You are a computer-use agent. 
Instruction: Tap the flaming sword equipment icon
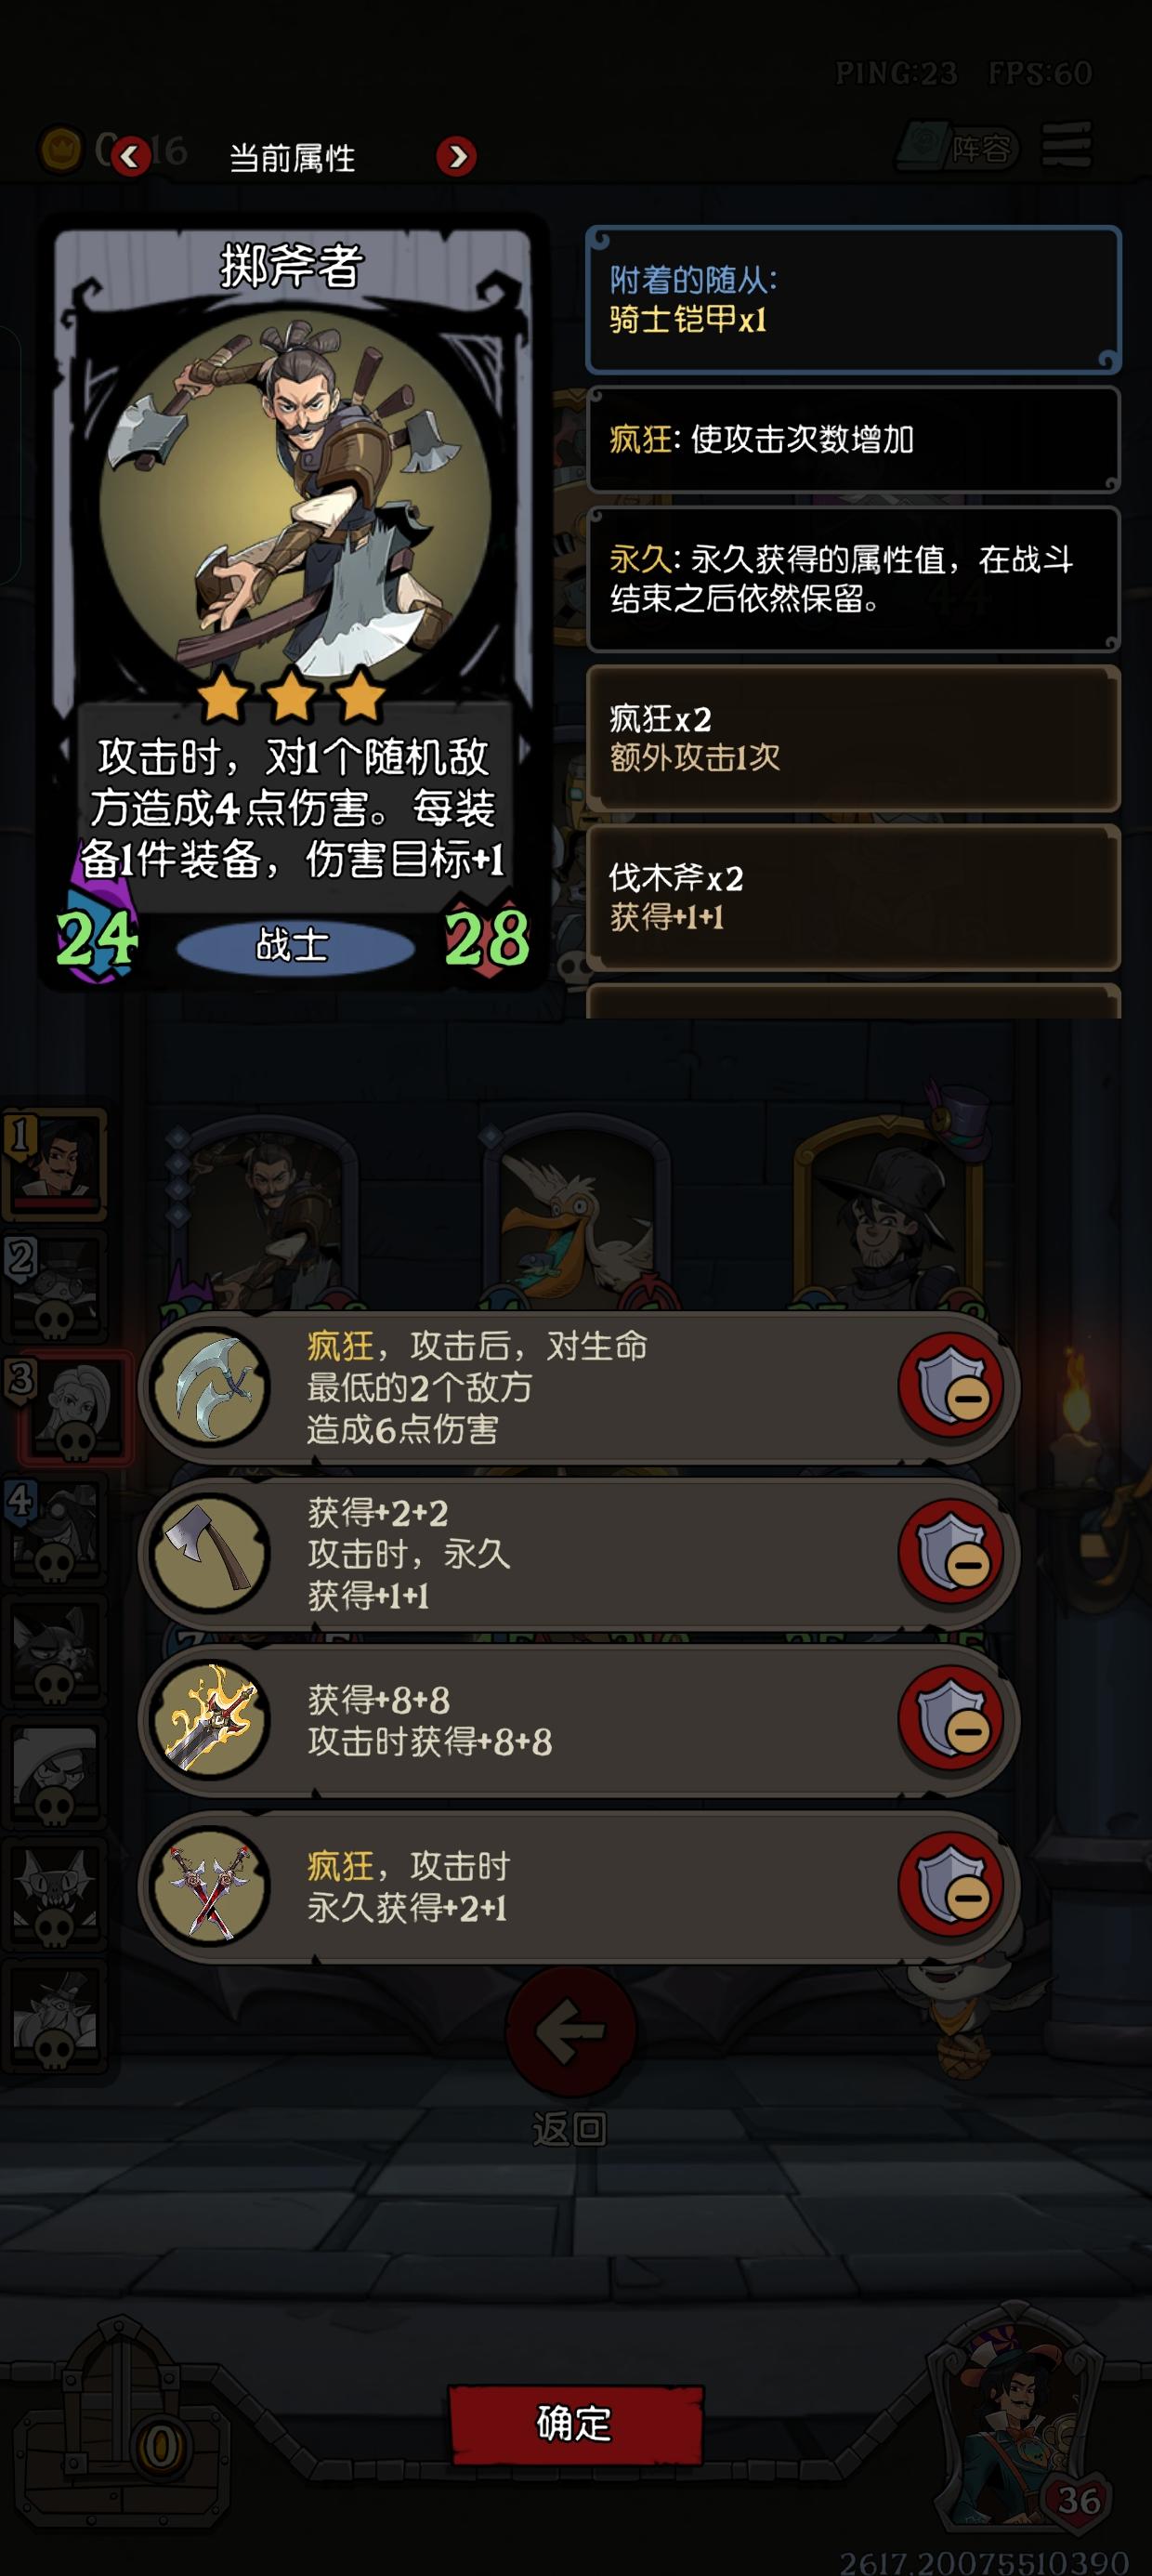tap(211, 1719)
